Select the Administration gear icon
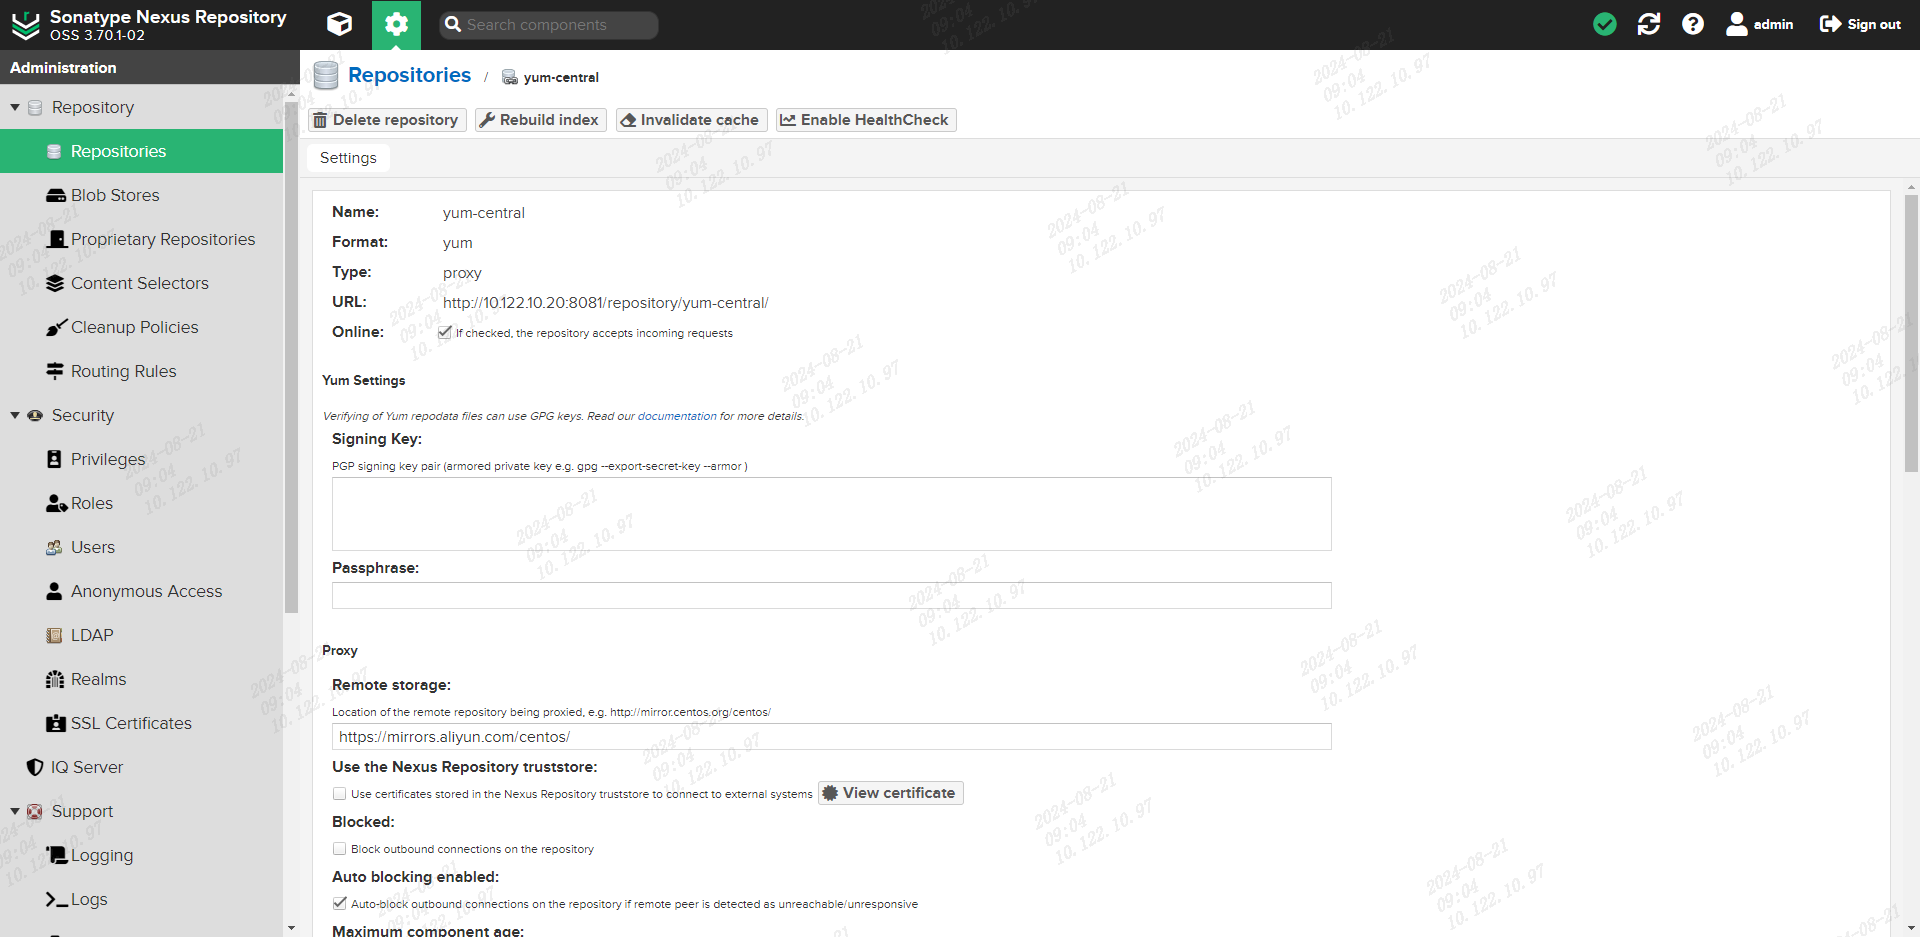The width and height of the screenshot is (1920, 937). (x=396, y=24)
